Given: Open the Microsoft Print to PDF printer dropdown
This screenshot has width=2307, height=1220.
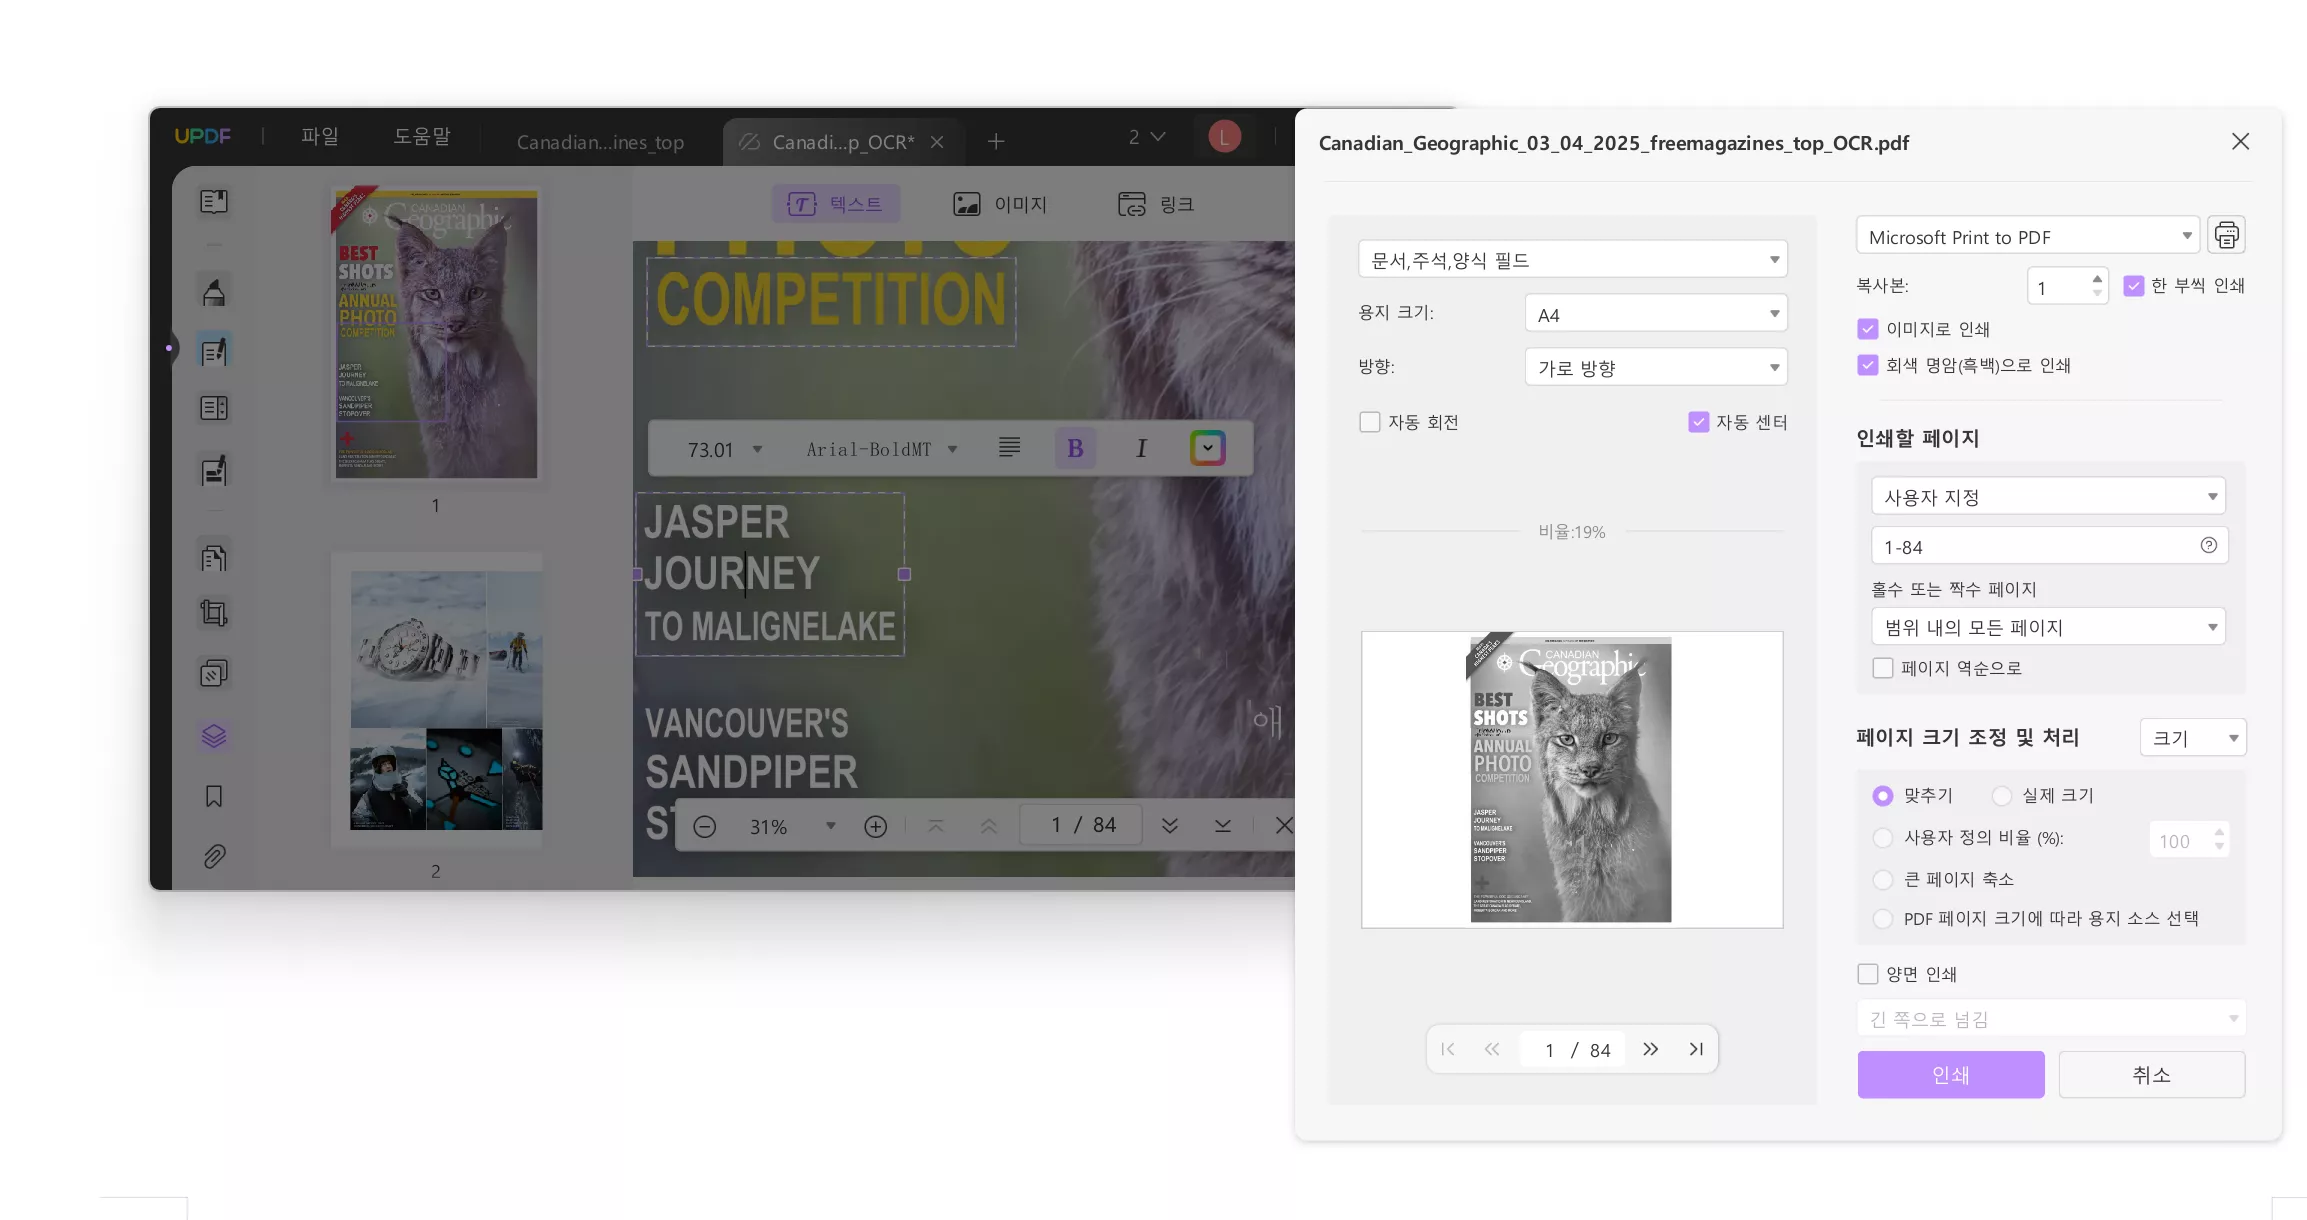Looking at the screenshot, I should pyautogui.click(x=2028, y=236).
